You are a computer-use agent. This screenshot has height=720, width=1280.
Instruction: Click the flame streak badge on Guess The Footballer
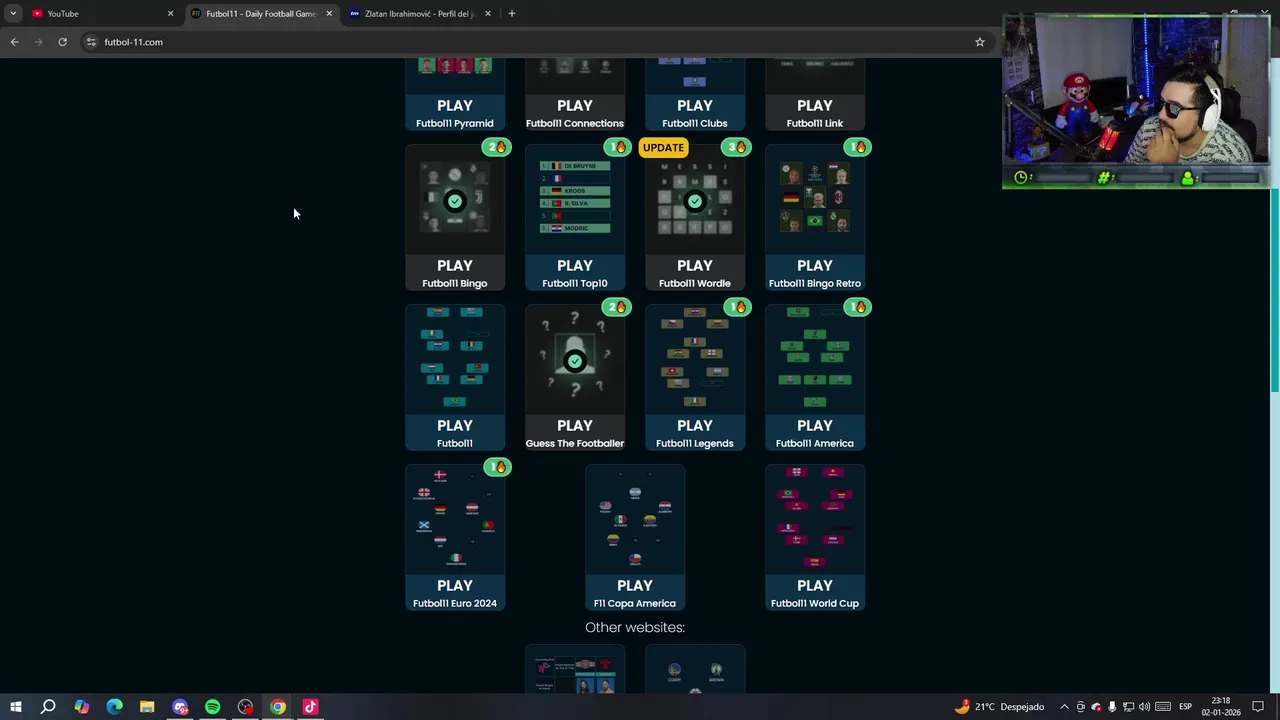point(617,307)
